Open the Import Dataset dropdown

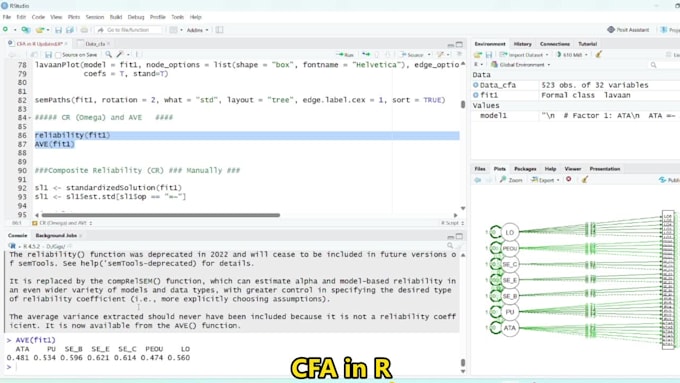click(x=524, y=55)
